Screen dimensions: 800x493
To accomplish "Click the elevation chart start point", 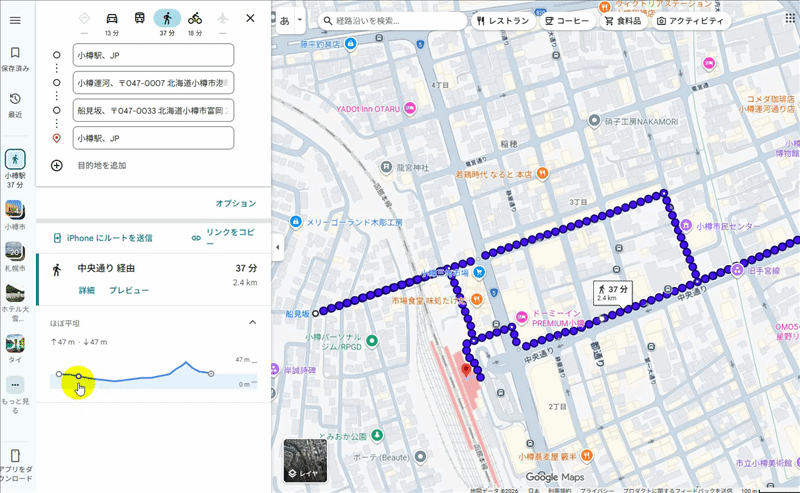I will point(59,374).
